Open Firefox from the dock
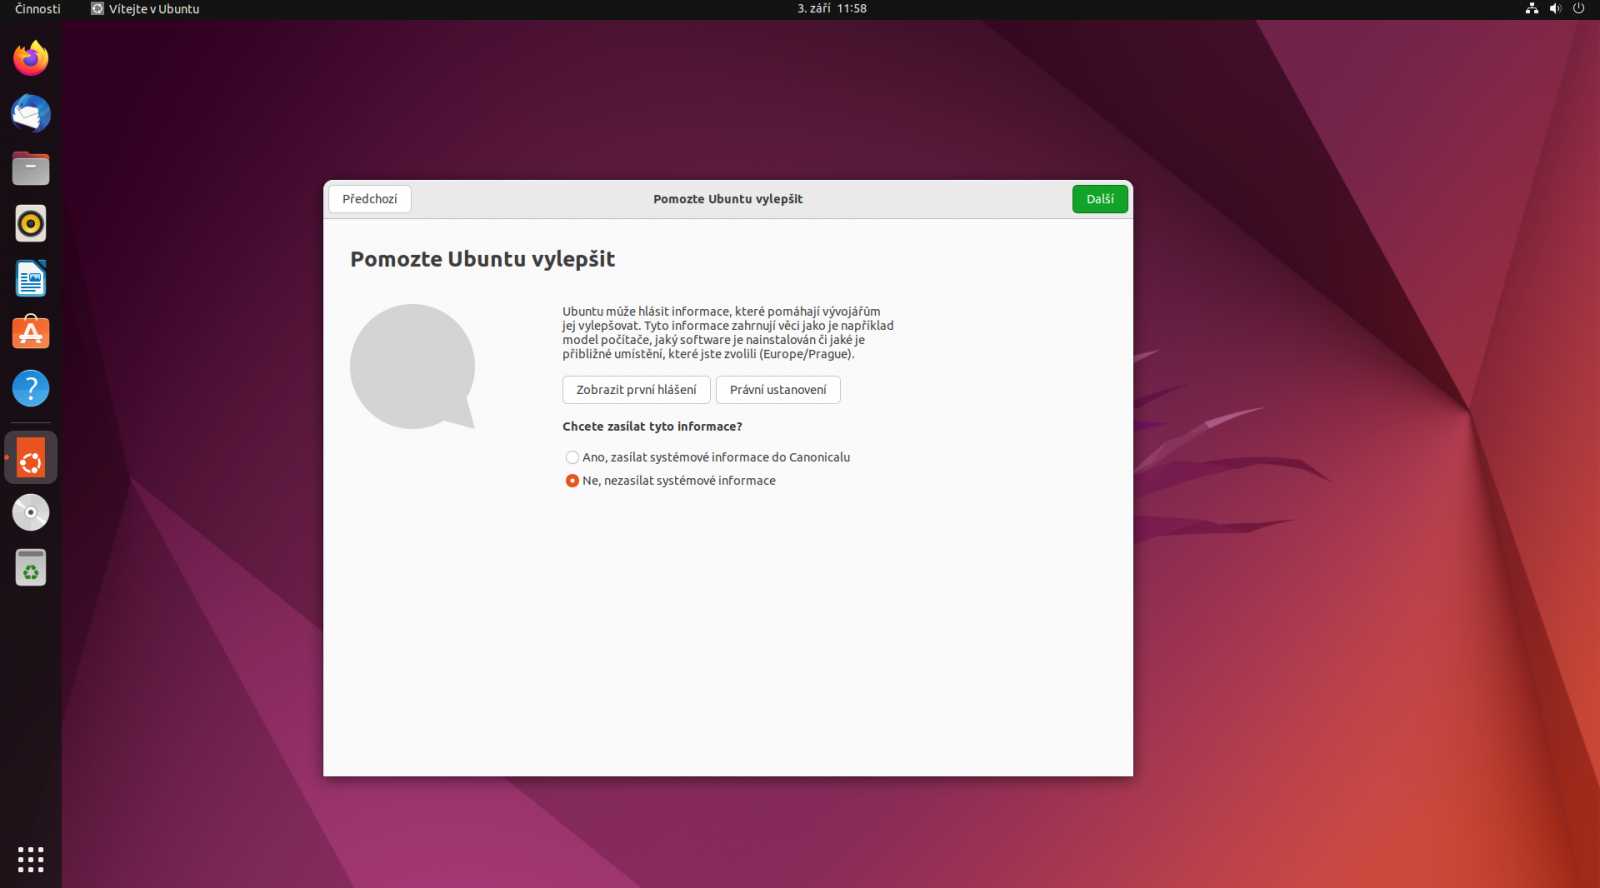The width and height of the screenshot is (1600, 888). coord(31,58)
